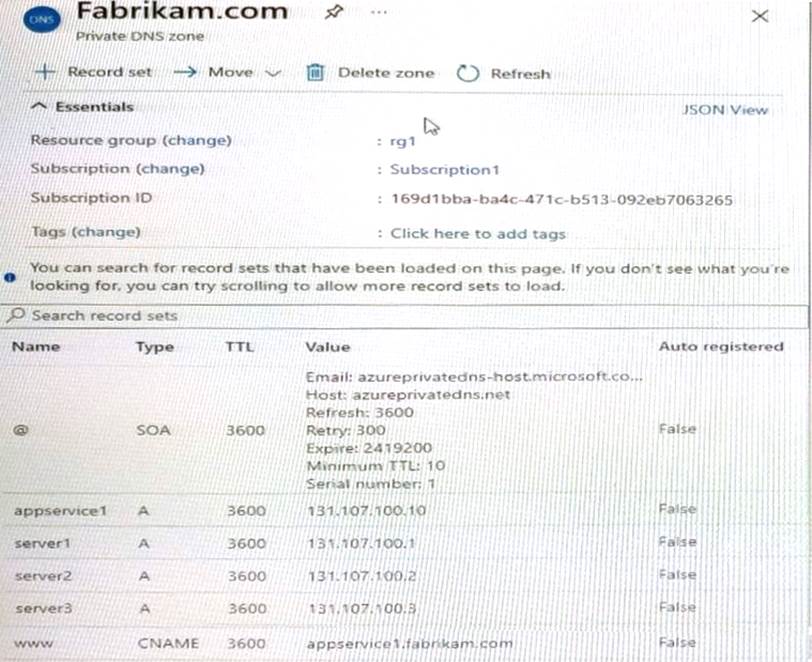
Task: Open the Move dropdown menu
Action: [x=229, y=72]
